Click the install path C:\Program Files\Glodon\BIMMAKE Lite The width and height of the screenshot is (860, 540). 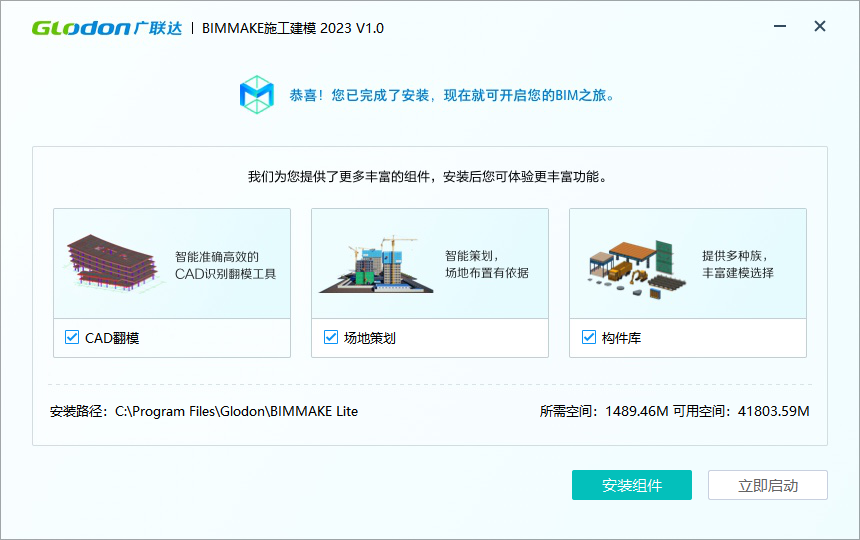pos(236,411)
